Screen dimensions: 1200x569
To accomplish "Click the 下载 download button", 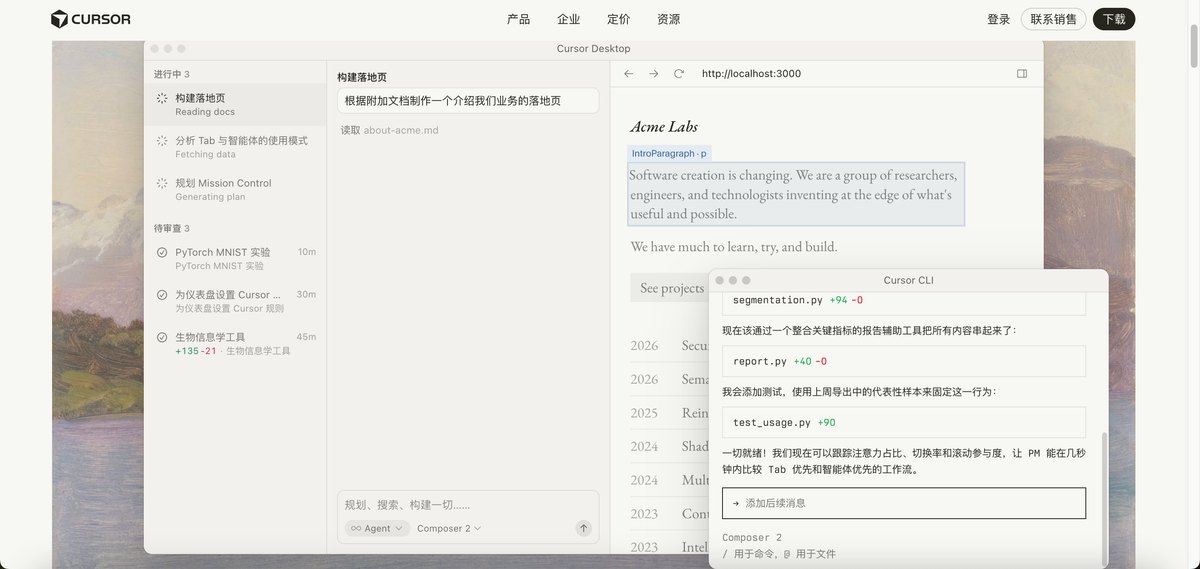I will click(1114, 19).
